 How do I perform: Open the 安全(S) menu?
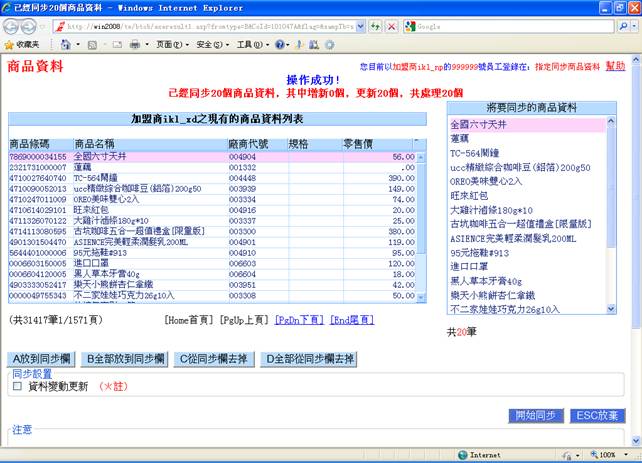click(x=210, y=45)
